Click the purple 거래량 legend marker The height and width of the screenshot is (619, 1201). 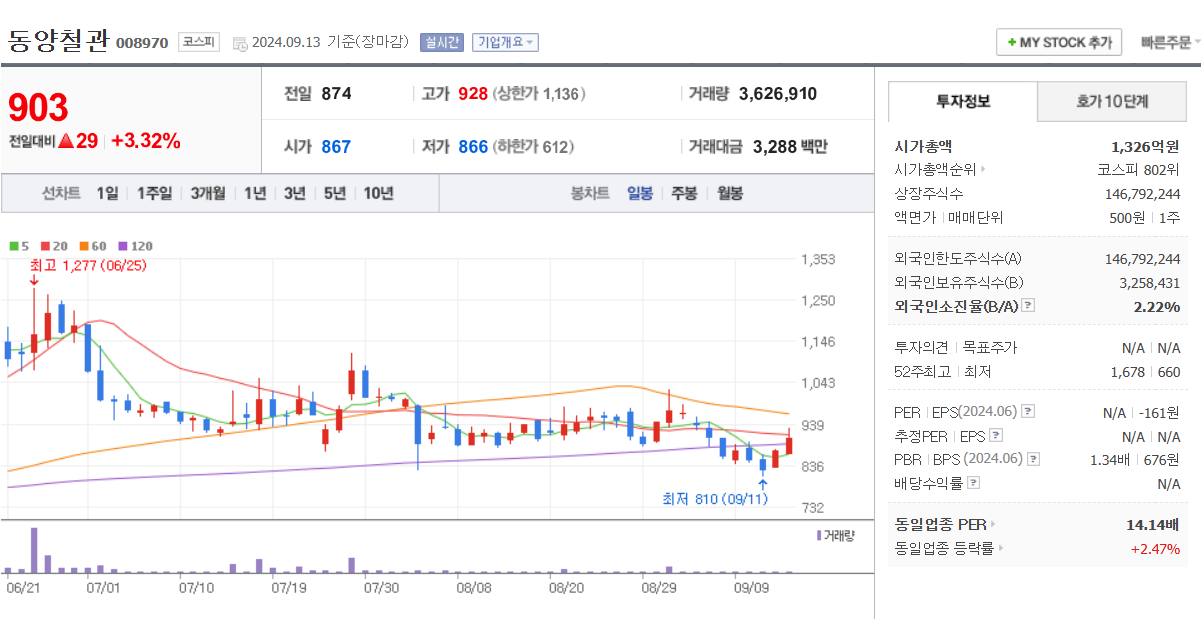click(819, 535)
